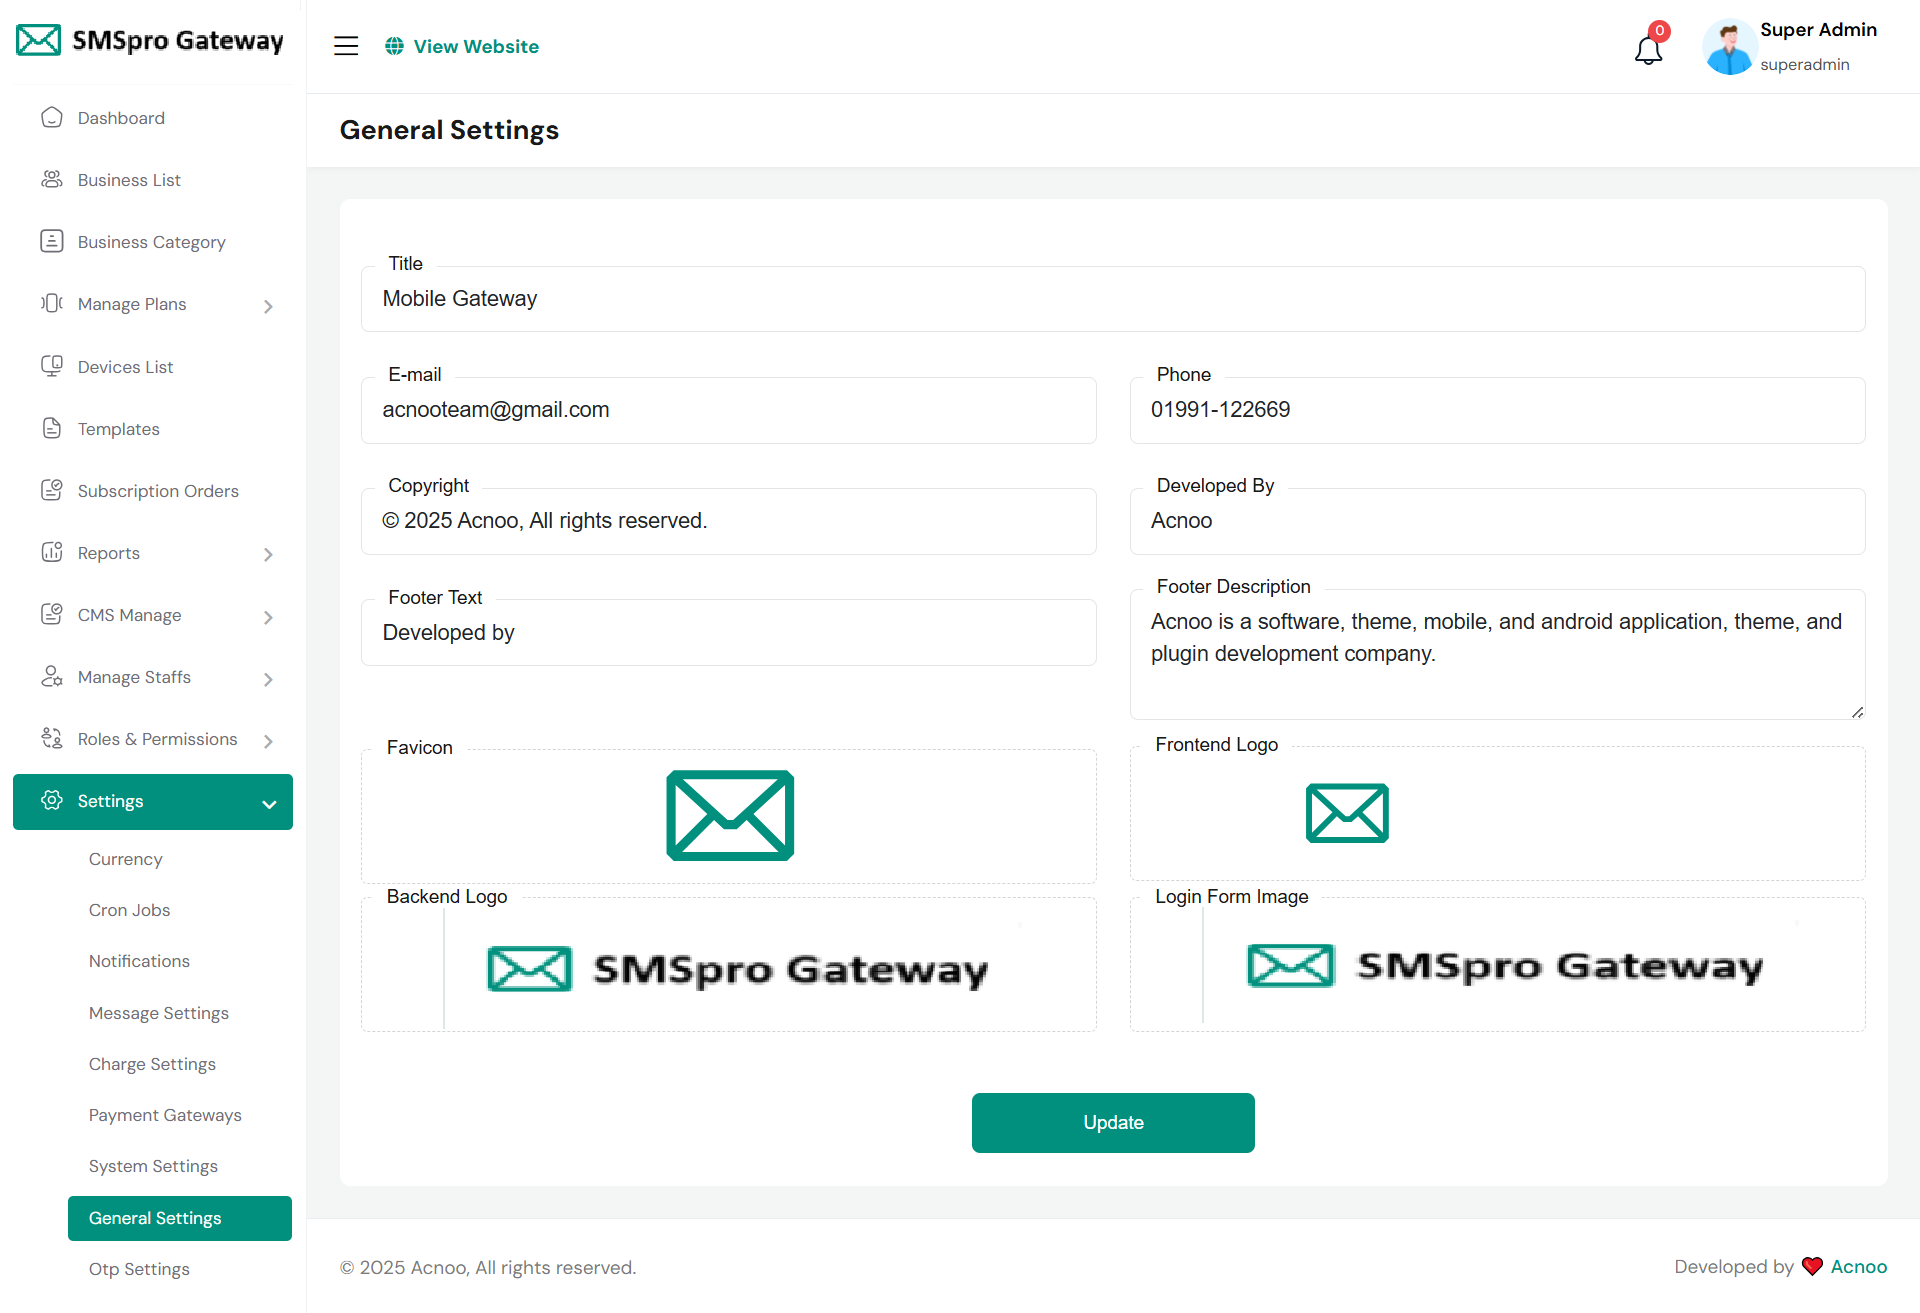The width and height of the screenshot is (1920, 1313).
Task: Click the Business List people icon
Action: click(52, 180)
